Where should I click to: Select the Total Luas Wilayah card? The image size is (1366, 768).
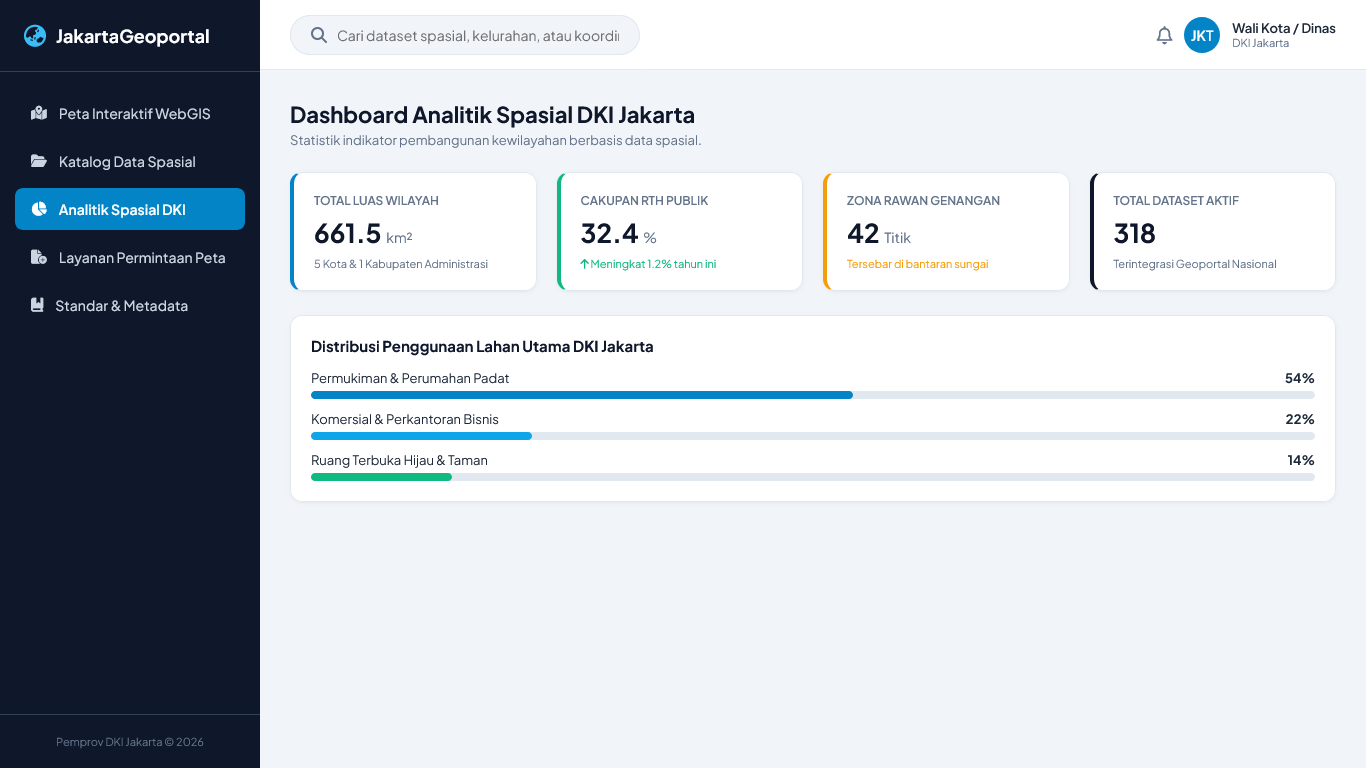pos(413,232)
